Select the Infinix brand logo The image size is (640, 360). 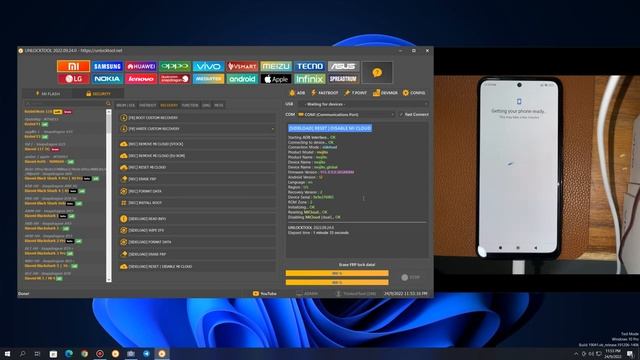309,79
